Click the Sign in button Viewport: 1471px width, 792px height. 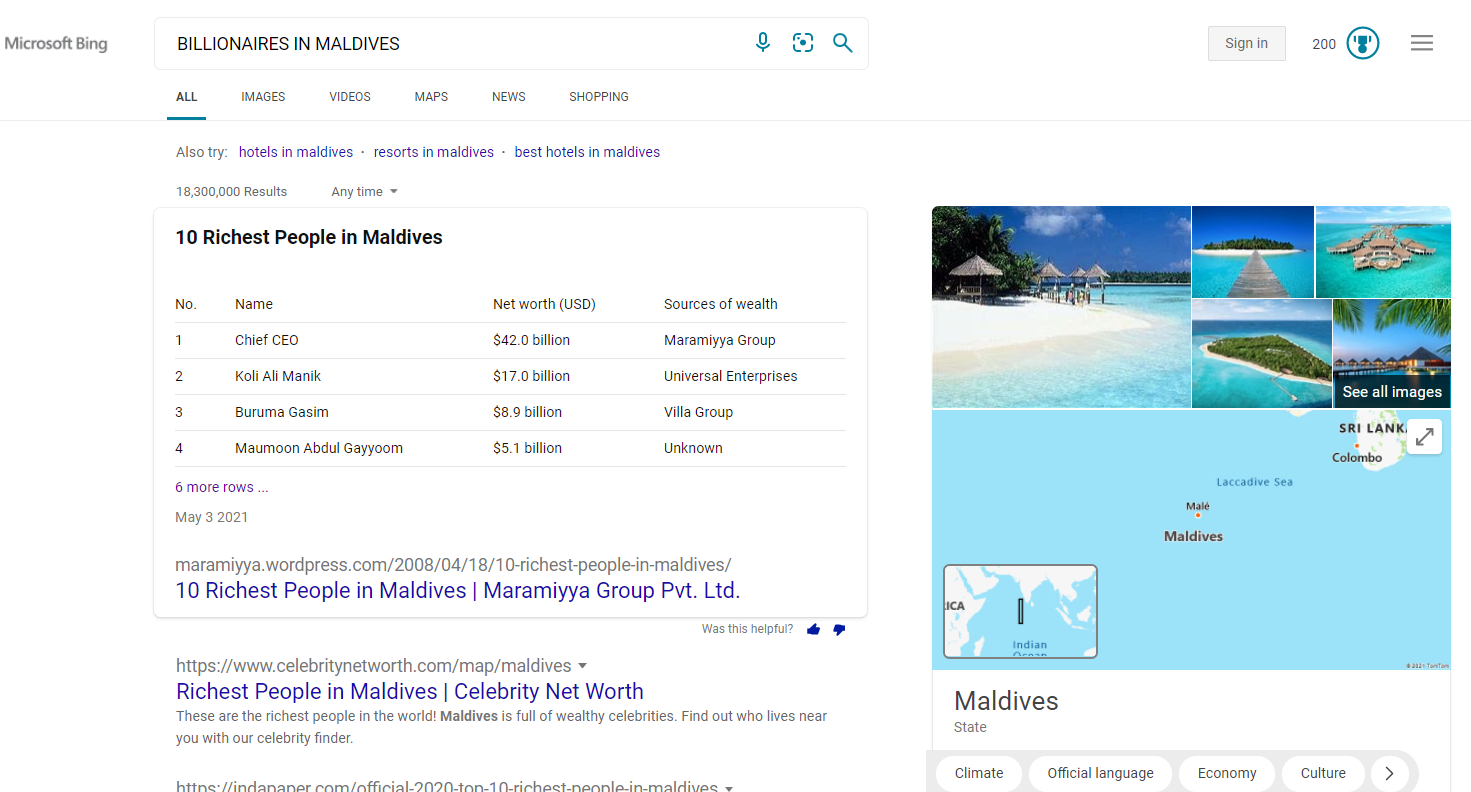coord(1247,43)
